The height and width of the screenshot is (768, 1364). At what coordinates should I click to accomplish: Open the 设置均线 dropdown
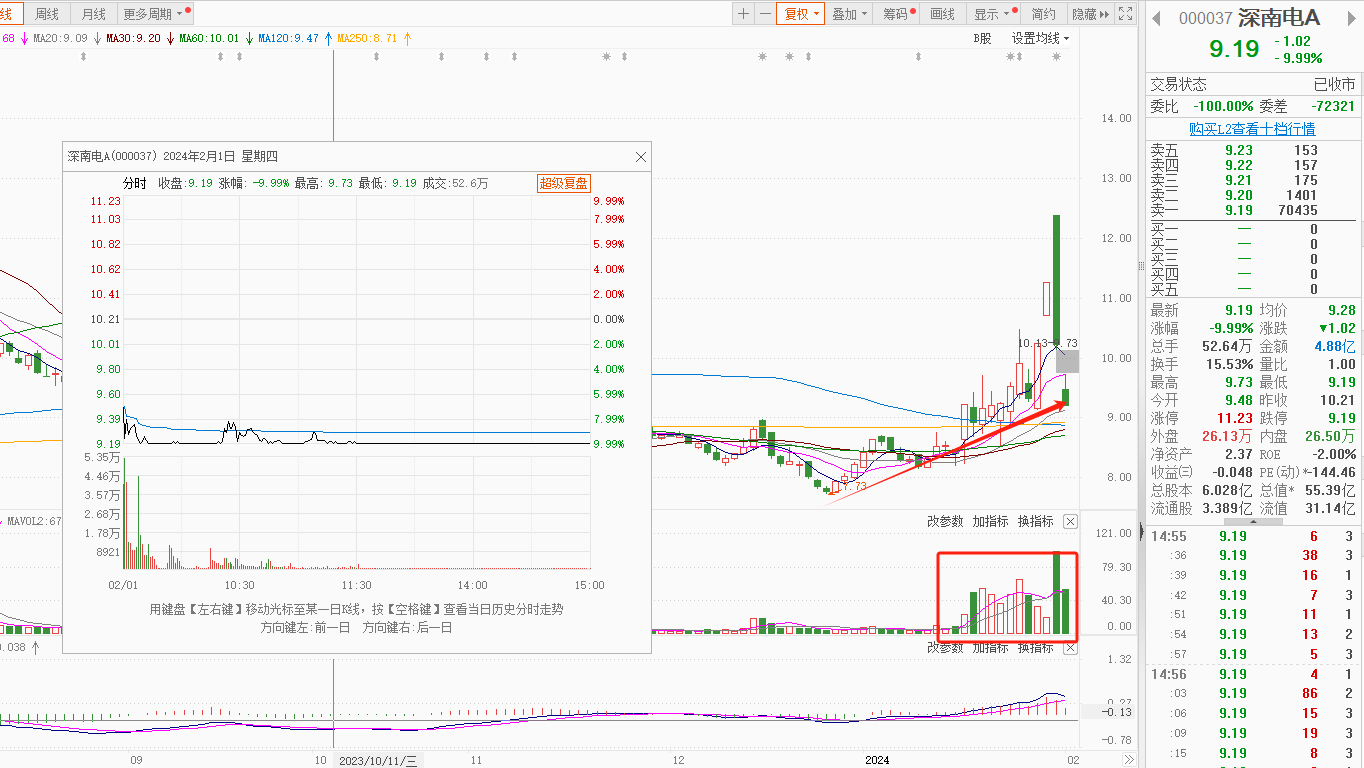(x=1040, y=38)
